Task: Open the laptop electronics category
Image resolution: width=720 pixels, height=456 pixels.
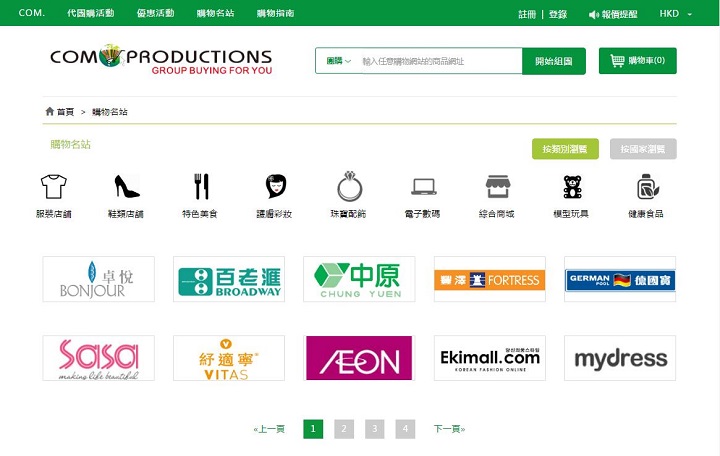Action: pyautogui.click(x=424, y=187)
